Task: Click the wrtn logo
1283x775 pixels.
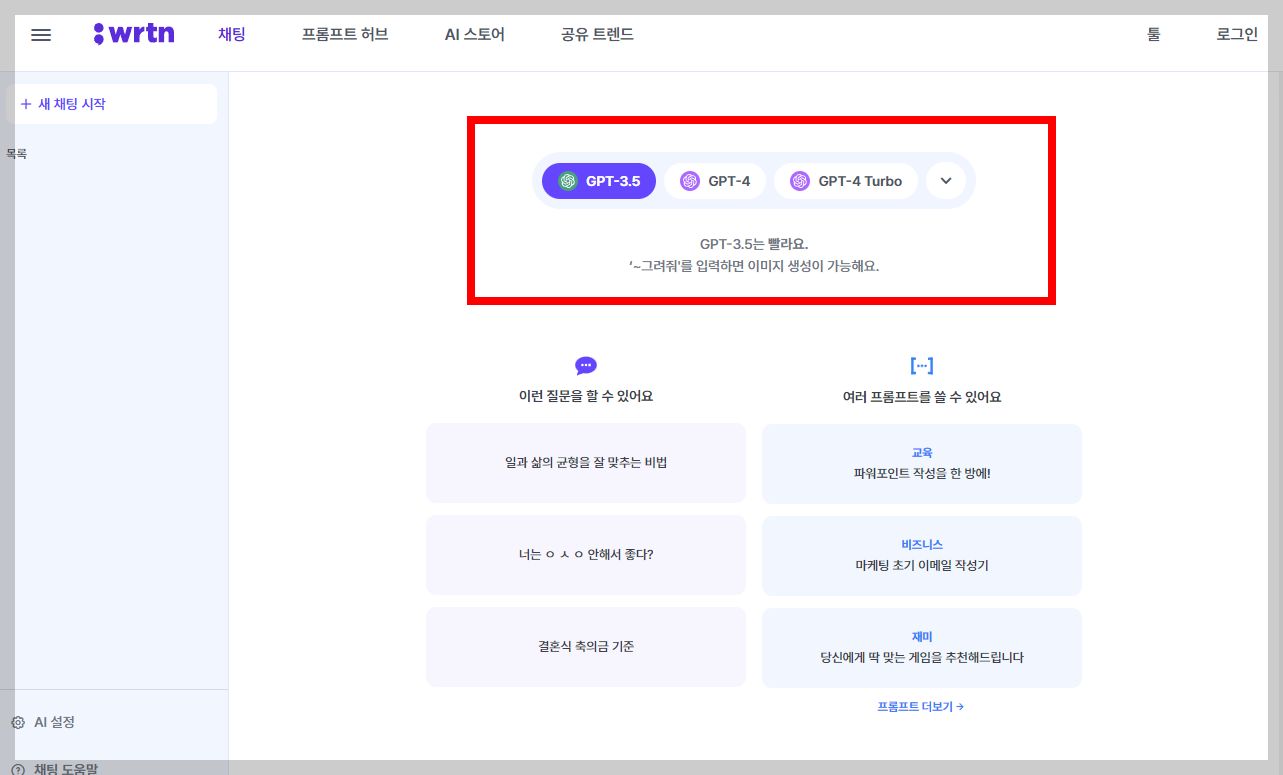Action: [134, 34]
